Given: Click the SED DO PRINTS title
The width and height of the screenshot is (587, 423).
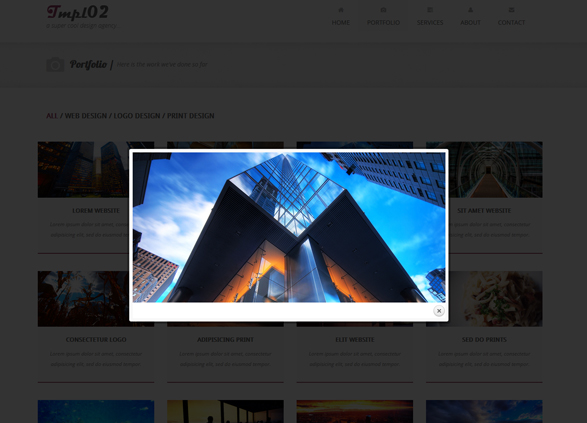Looking at the screenshot, I should tap(484, 340).
